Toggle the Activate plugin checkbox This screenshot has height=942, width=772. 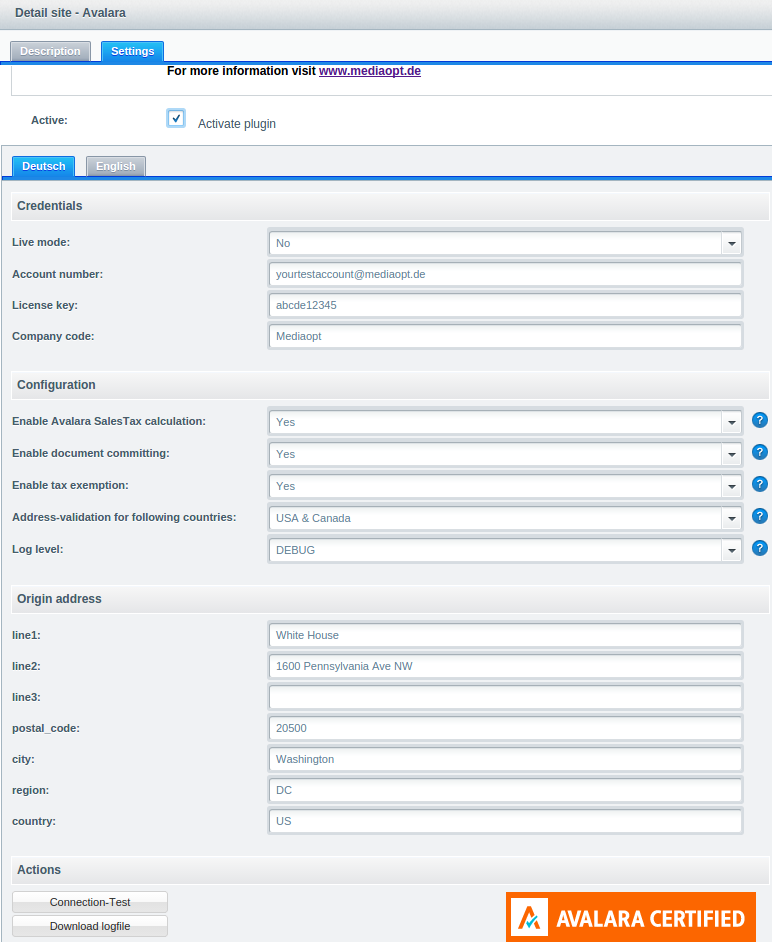click(176, 118)
